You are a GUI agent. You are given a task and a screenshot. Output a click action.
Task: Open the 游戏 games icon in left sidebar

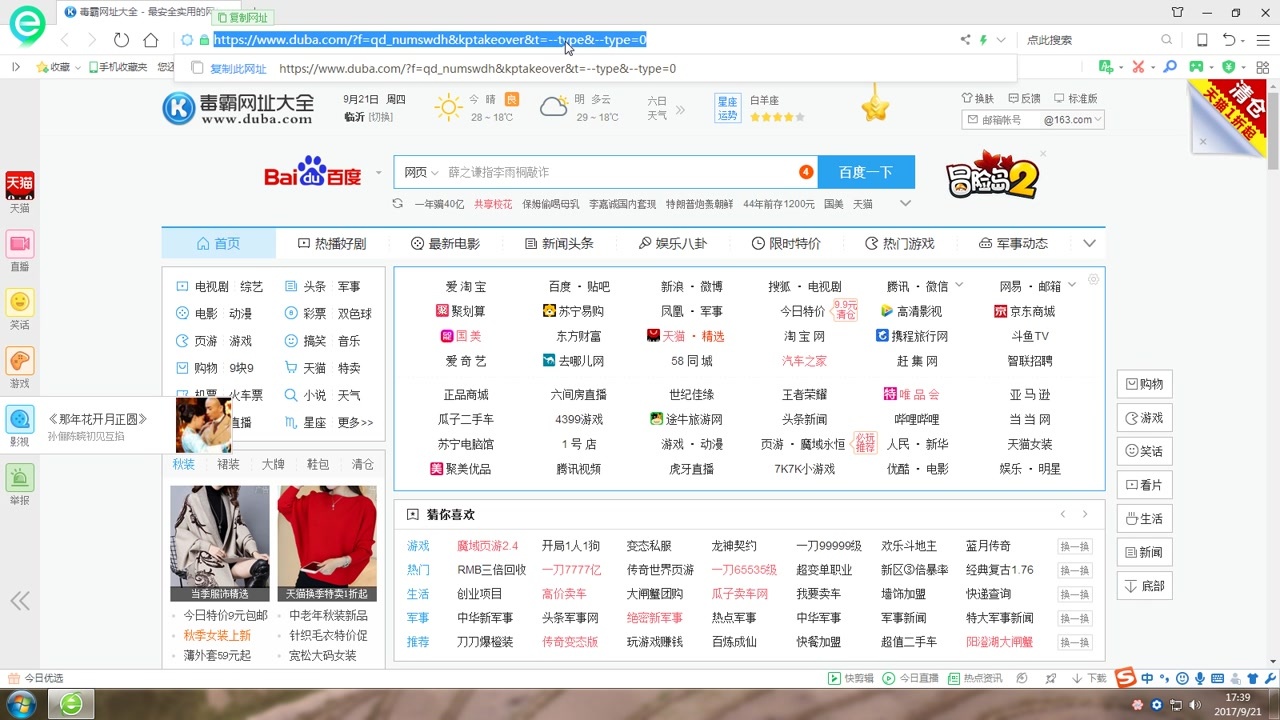pyautogui.click(x=20, y=360)
